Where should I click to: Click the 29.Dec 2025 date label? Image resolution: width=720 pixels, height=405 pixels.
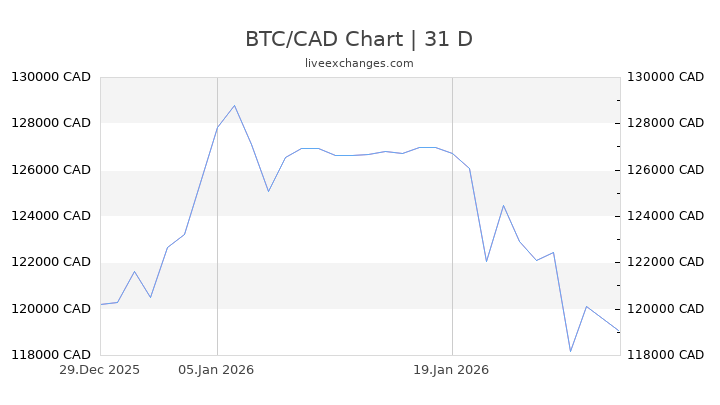click(100, 369)
